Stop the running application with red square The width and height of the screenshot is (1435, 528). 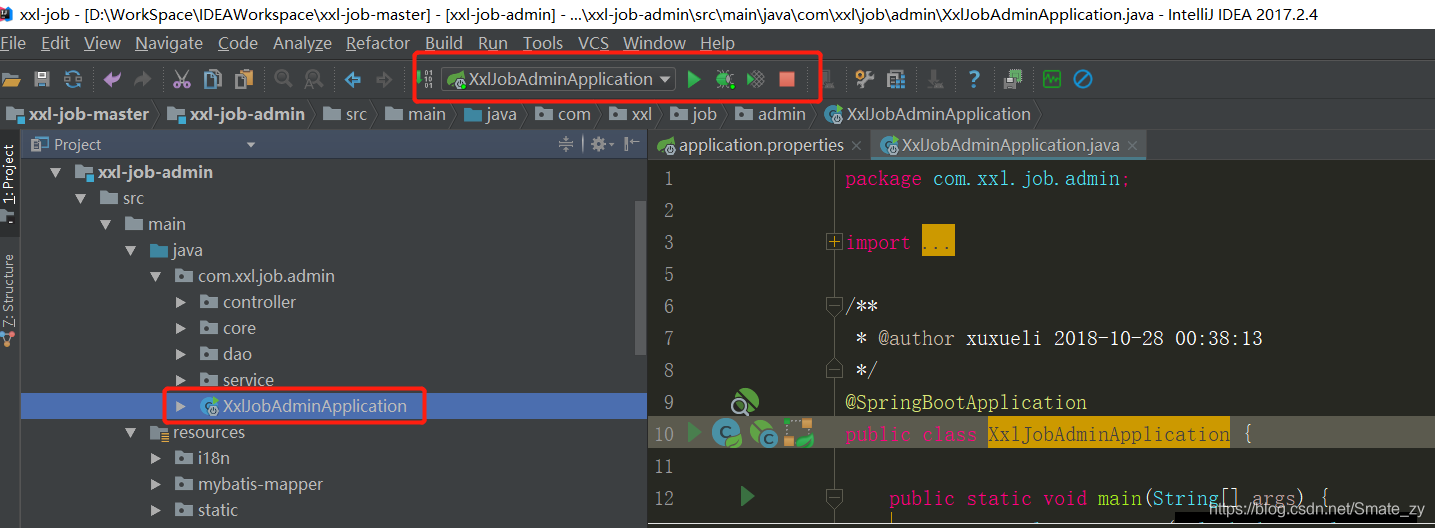pyautogui.click(x=787, y=79)
